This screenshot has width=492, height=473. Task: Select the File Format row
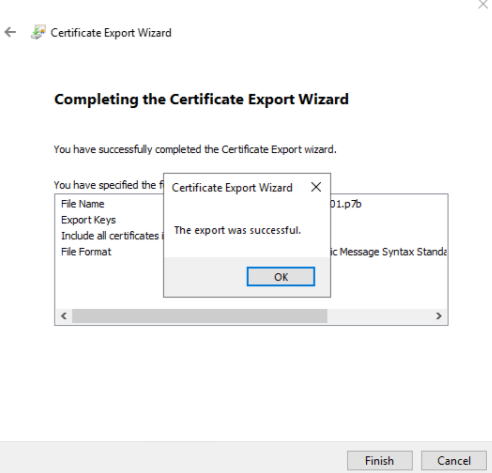[x=251, y=252]
